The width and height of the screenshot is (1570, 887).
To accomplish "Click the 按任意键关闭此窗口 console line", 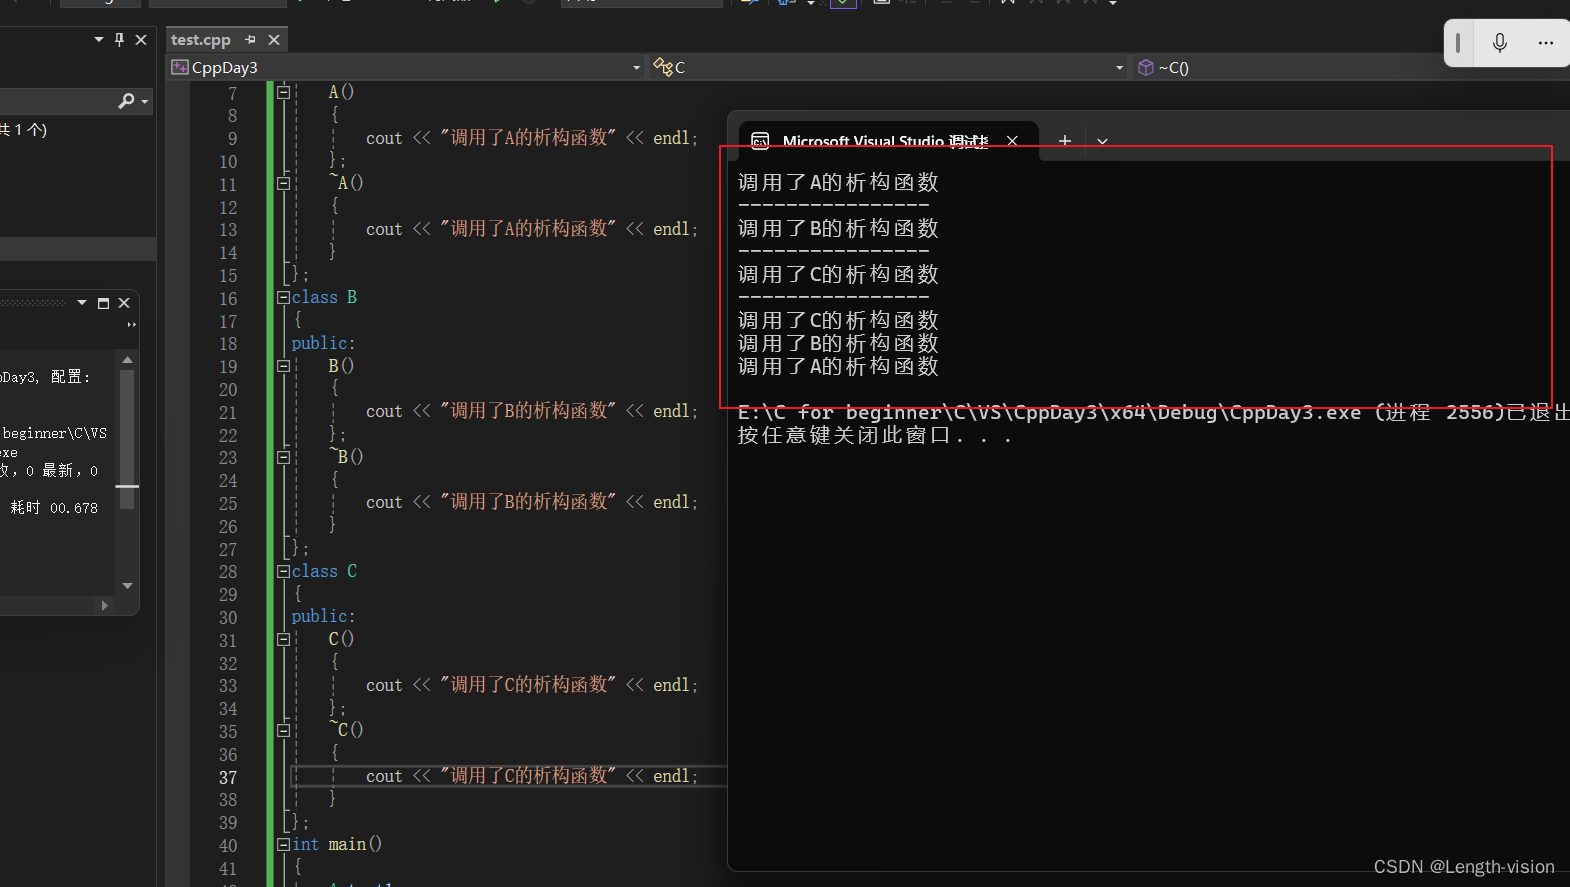I will coord(874,436).
